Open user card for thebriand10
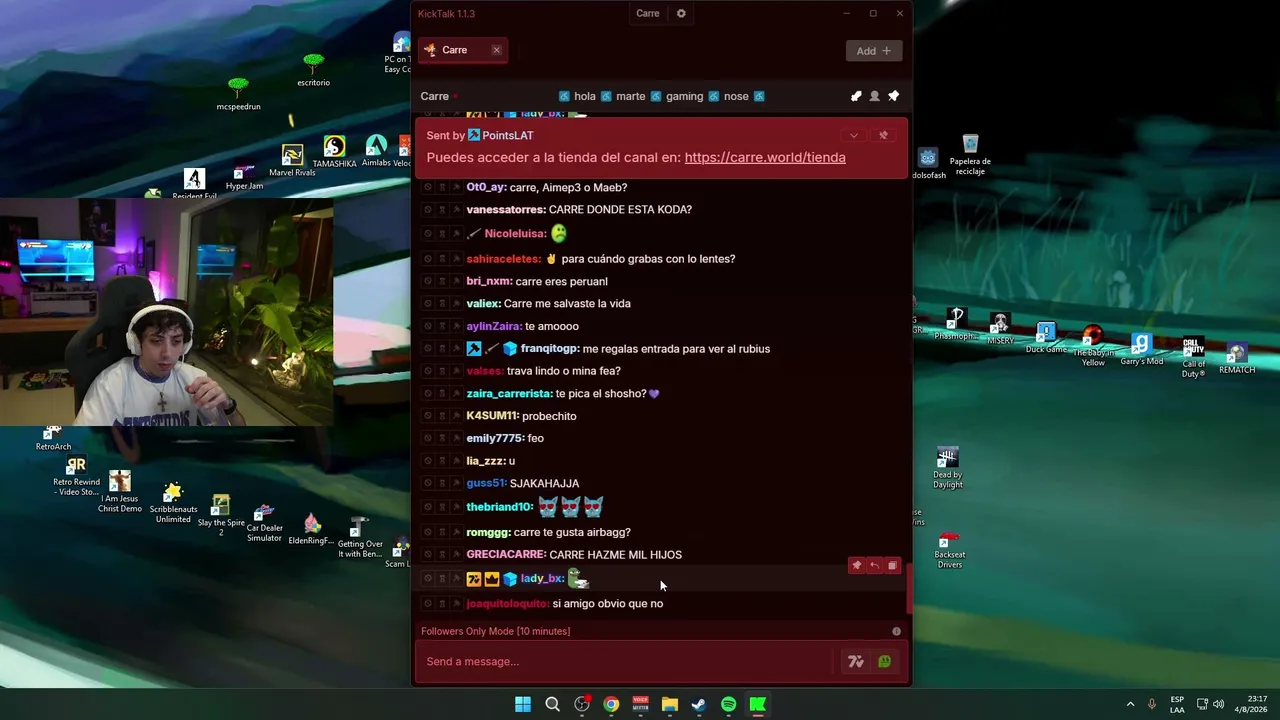 [x=500, y=507]
